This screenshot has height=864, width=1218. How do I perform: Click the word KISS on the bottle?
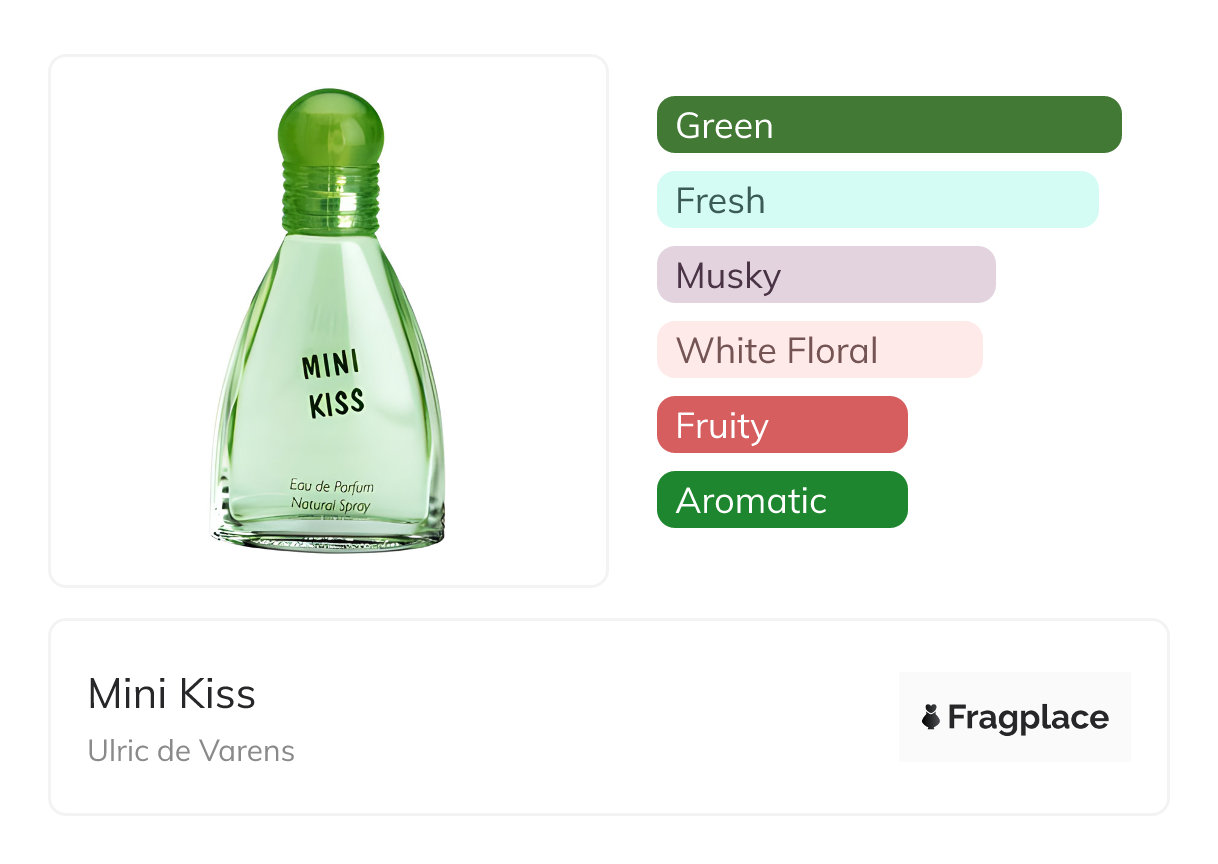[336, 404]
